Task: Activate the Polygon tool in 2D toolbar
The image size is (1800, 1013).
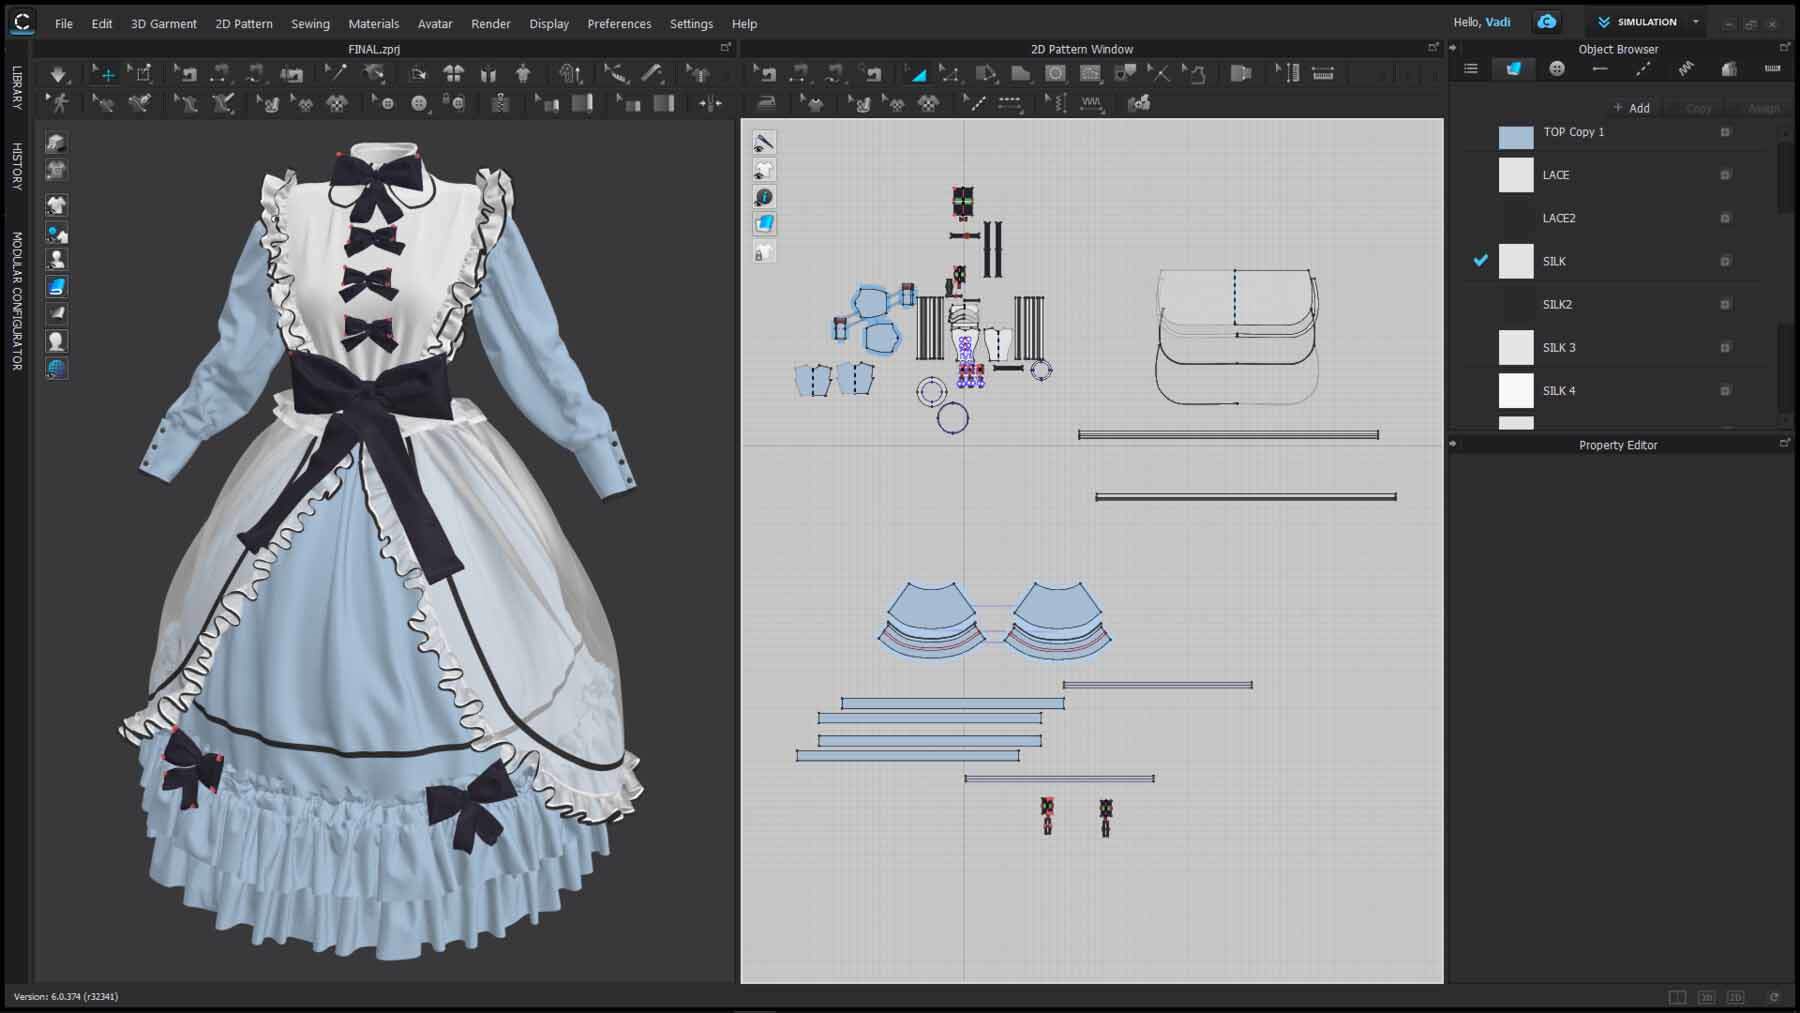Action: (986, 73)
